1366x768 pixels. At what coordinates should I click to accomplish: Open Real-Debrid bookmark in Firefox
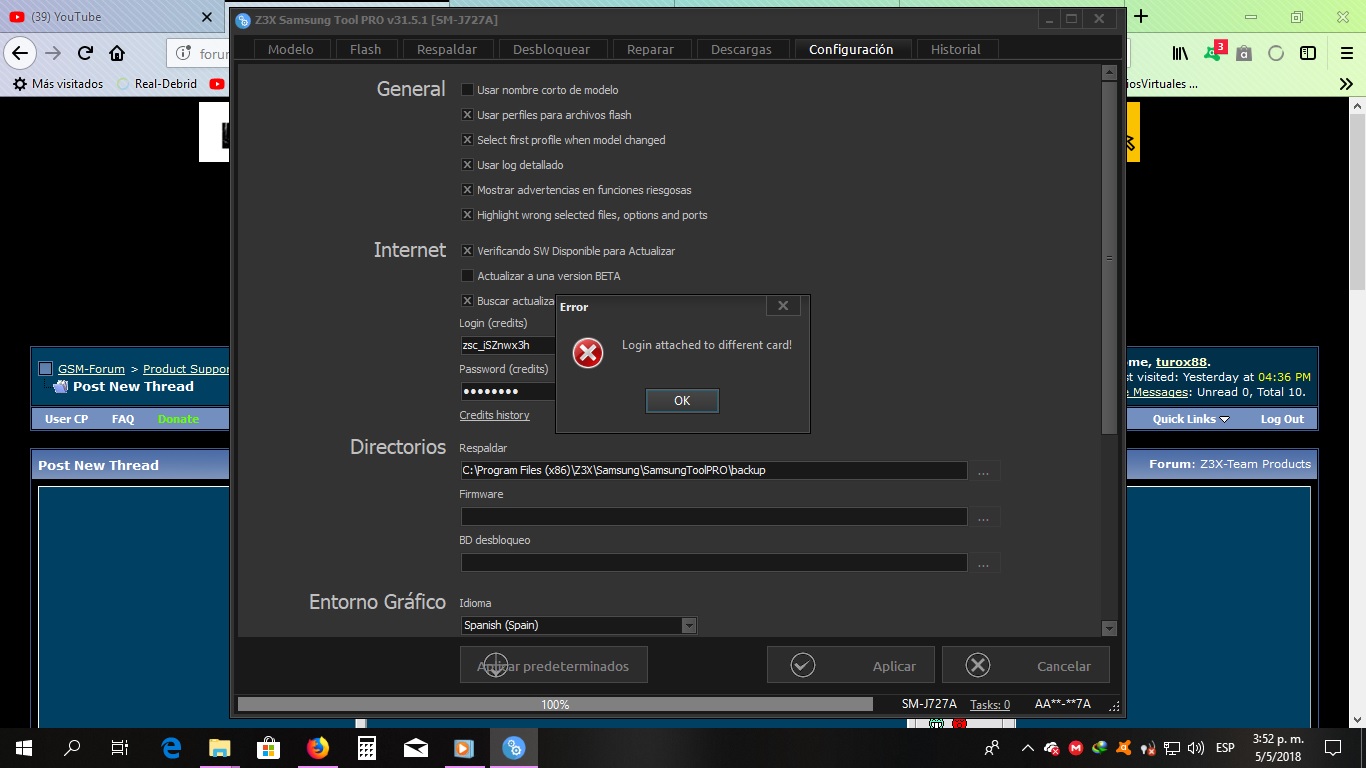point(157,84)
